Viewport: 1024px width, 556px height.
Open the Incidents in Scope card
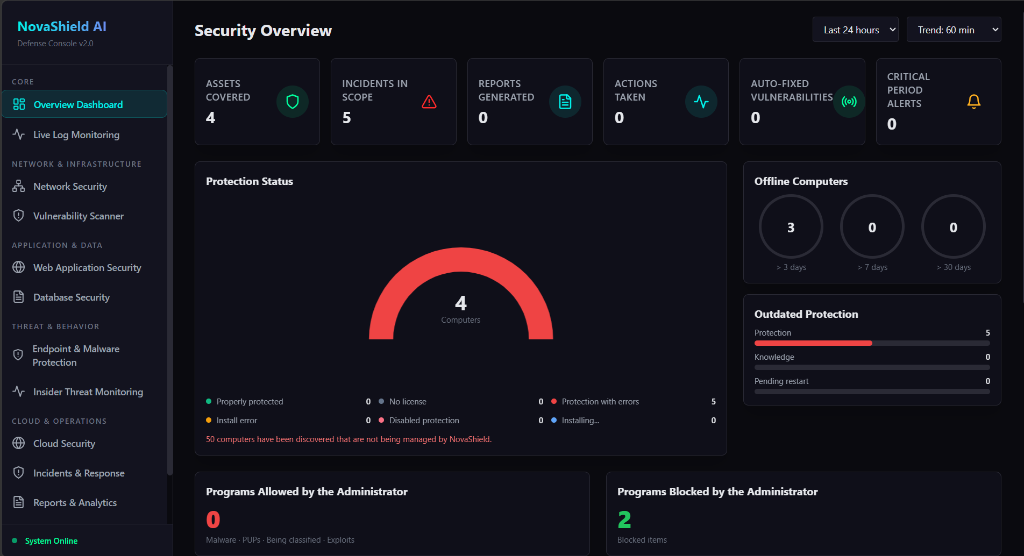point(394,101)
